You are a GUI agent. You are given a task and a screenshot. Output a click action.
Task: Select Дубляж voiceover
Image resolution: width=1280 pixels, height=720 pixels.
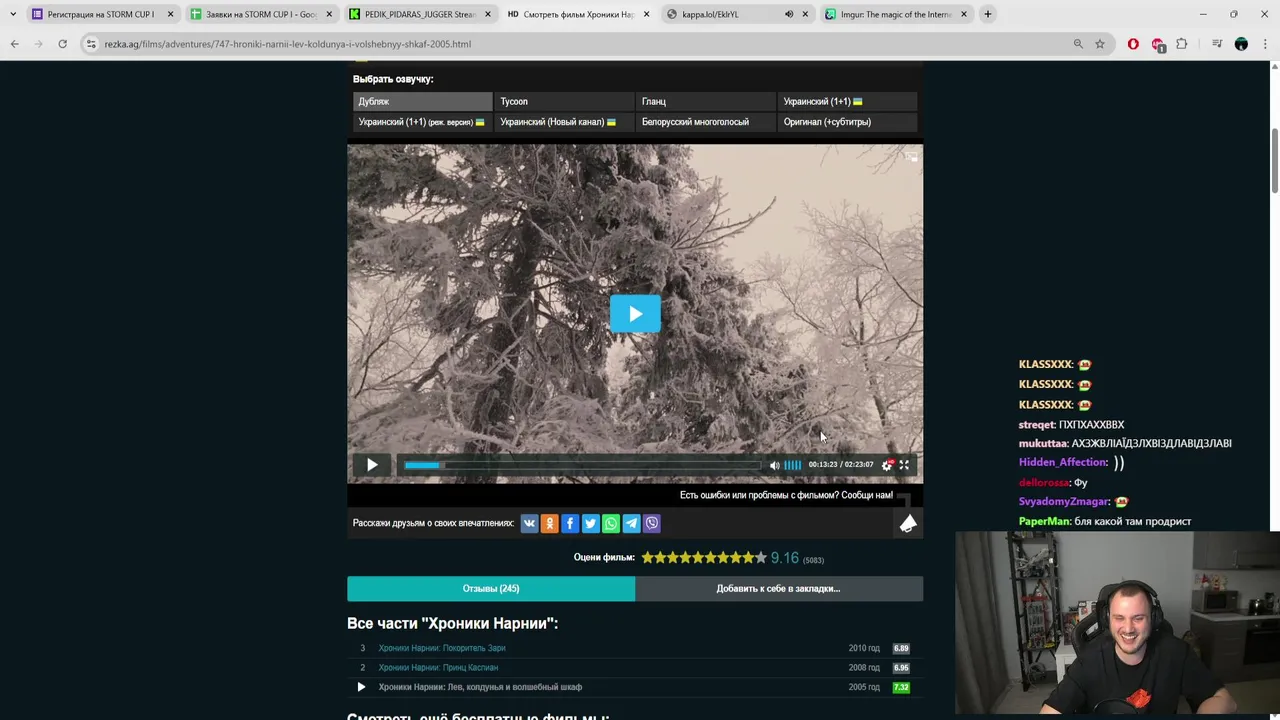coord(422,101)
